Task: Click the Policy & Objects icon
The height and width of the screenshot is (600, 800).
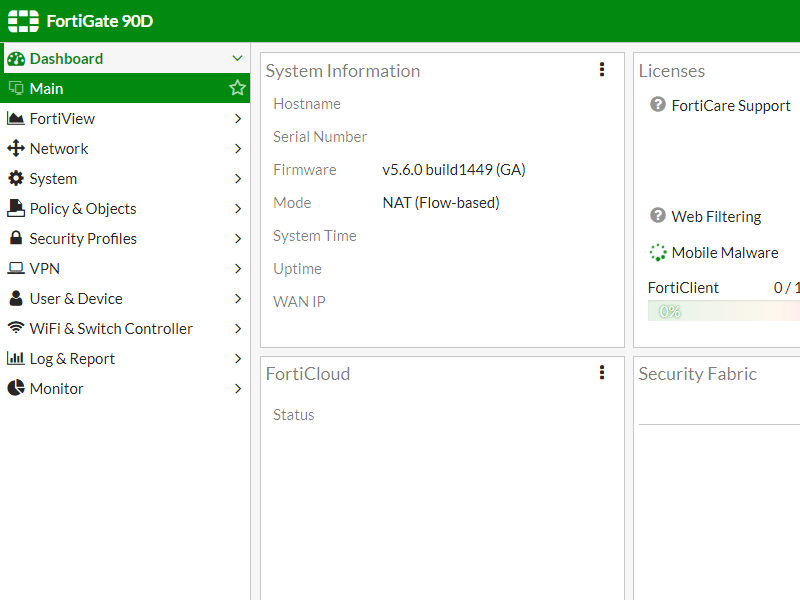Action: pyautogui.click(x=16, y=208)
